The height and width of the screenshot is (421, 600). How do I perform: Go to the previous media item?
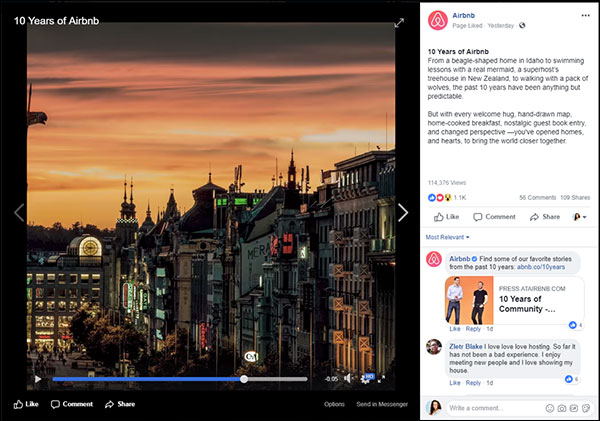click(x=19, y=212)
